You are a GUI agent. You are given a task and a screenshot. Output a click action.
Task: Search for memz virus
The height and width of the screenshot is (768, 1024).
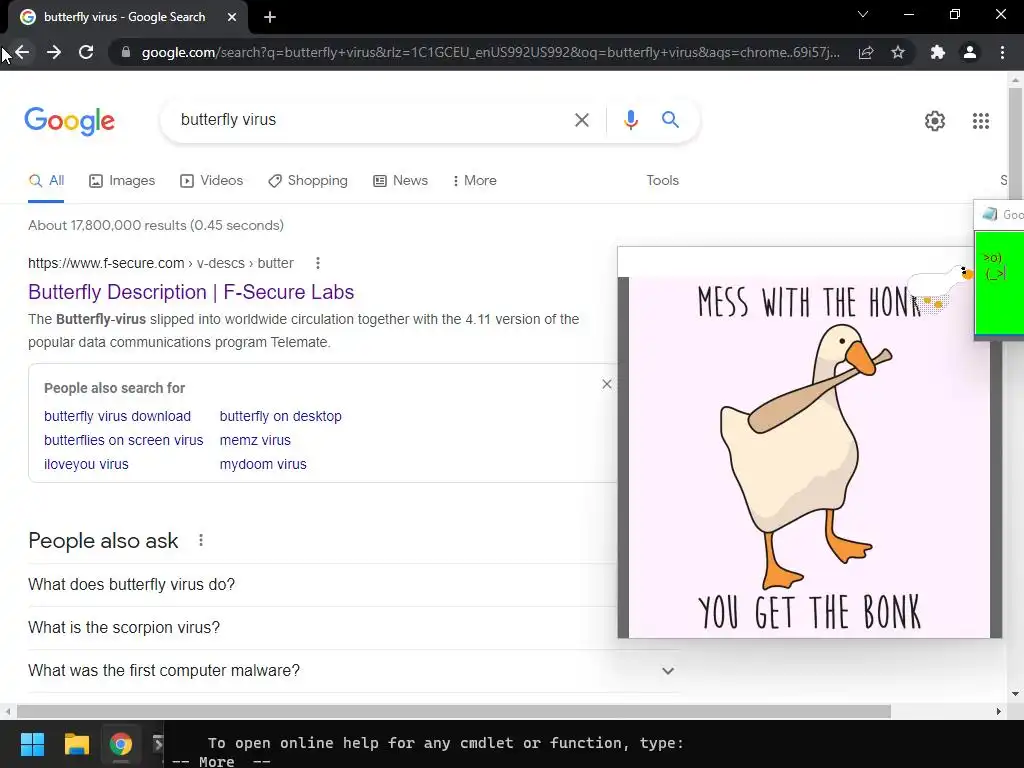[255, 440]
